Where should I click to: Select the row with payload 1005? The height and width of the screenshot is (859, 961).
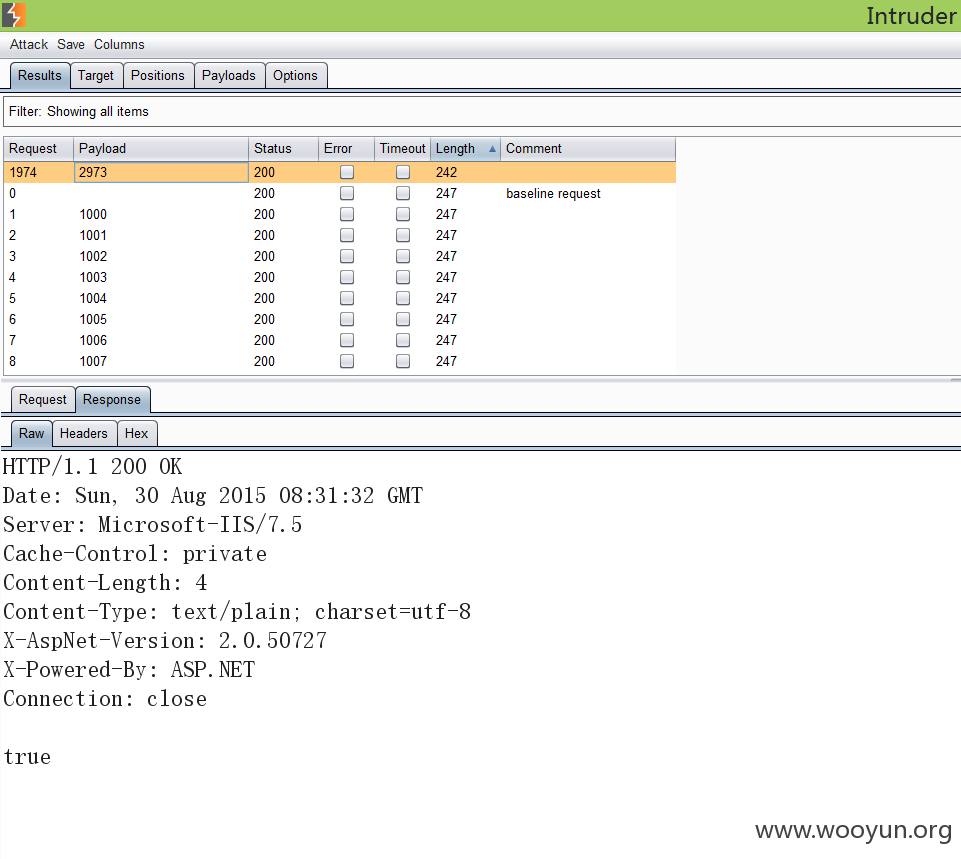[x=340, y=319]
